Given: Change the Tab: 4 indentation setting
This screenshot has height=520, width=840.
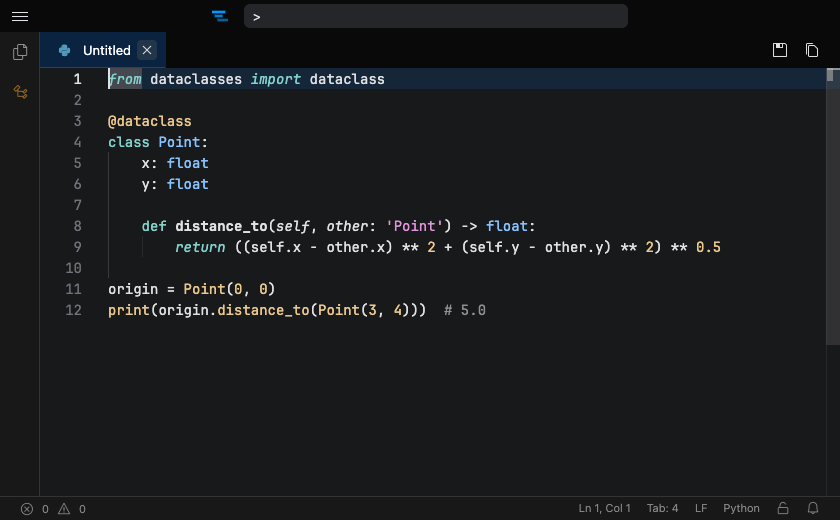Looking at the screenshot, I should (x=662, y=508).
